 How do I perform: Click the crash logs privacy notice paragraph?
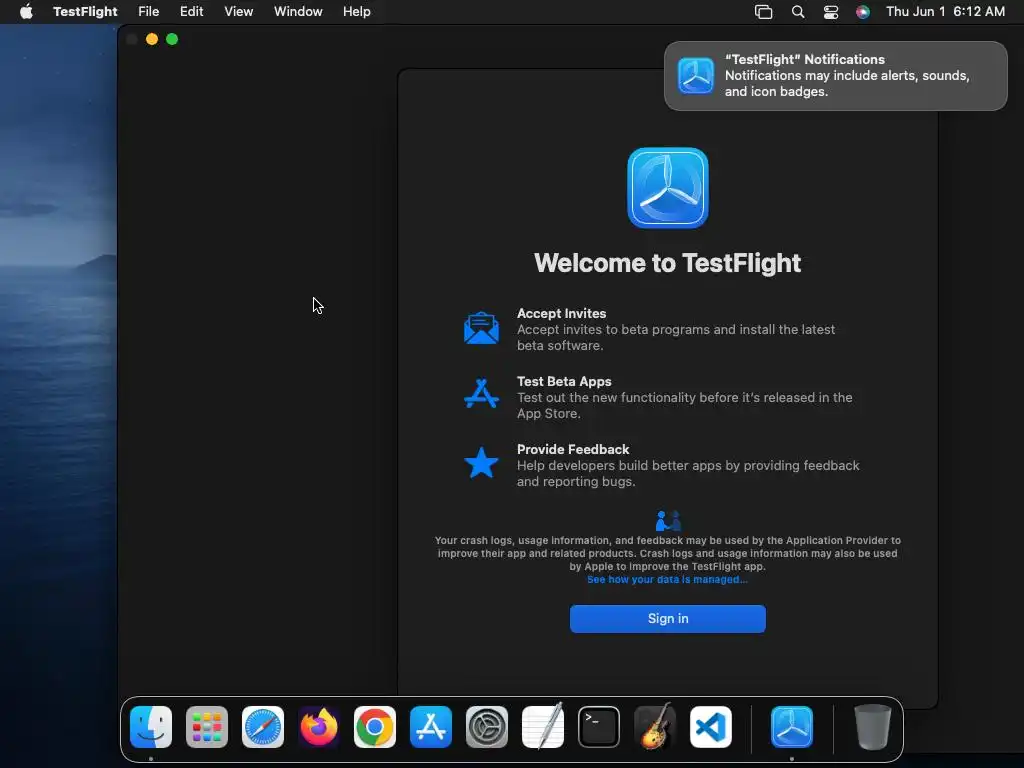[667, 553]
